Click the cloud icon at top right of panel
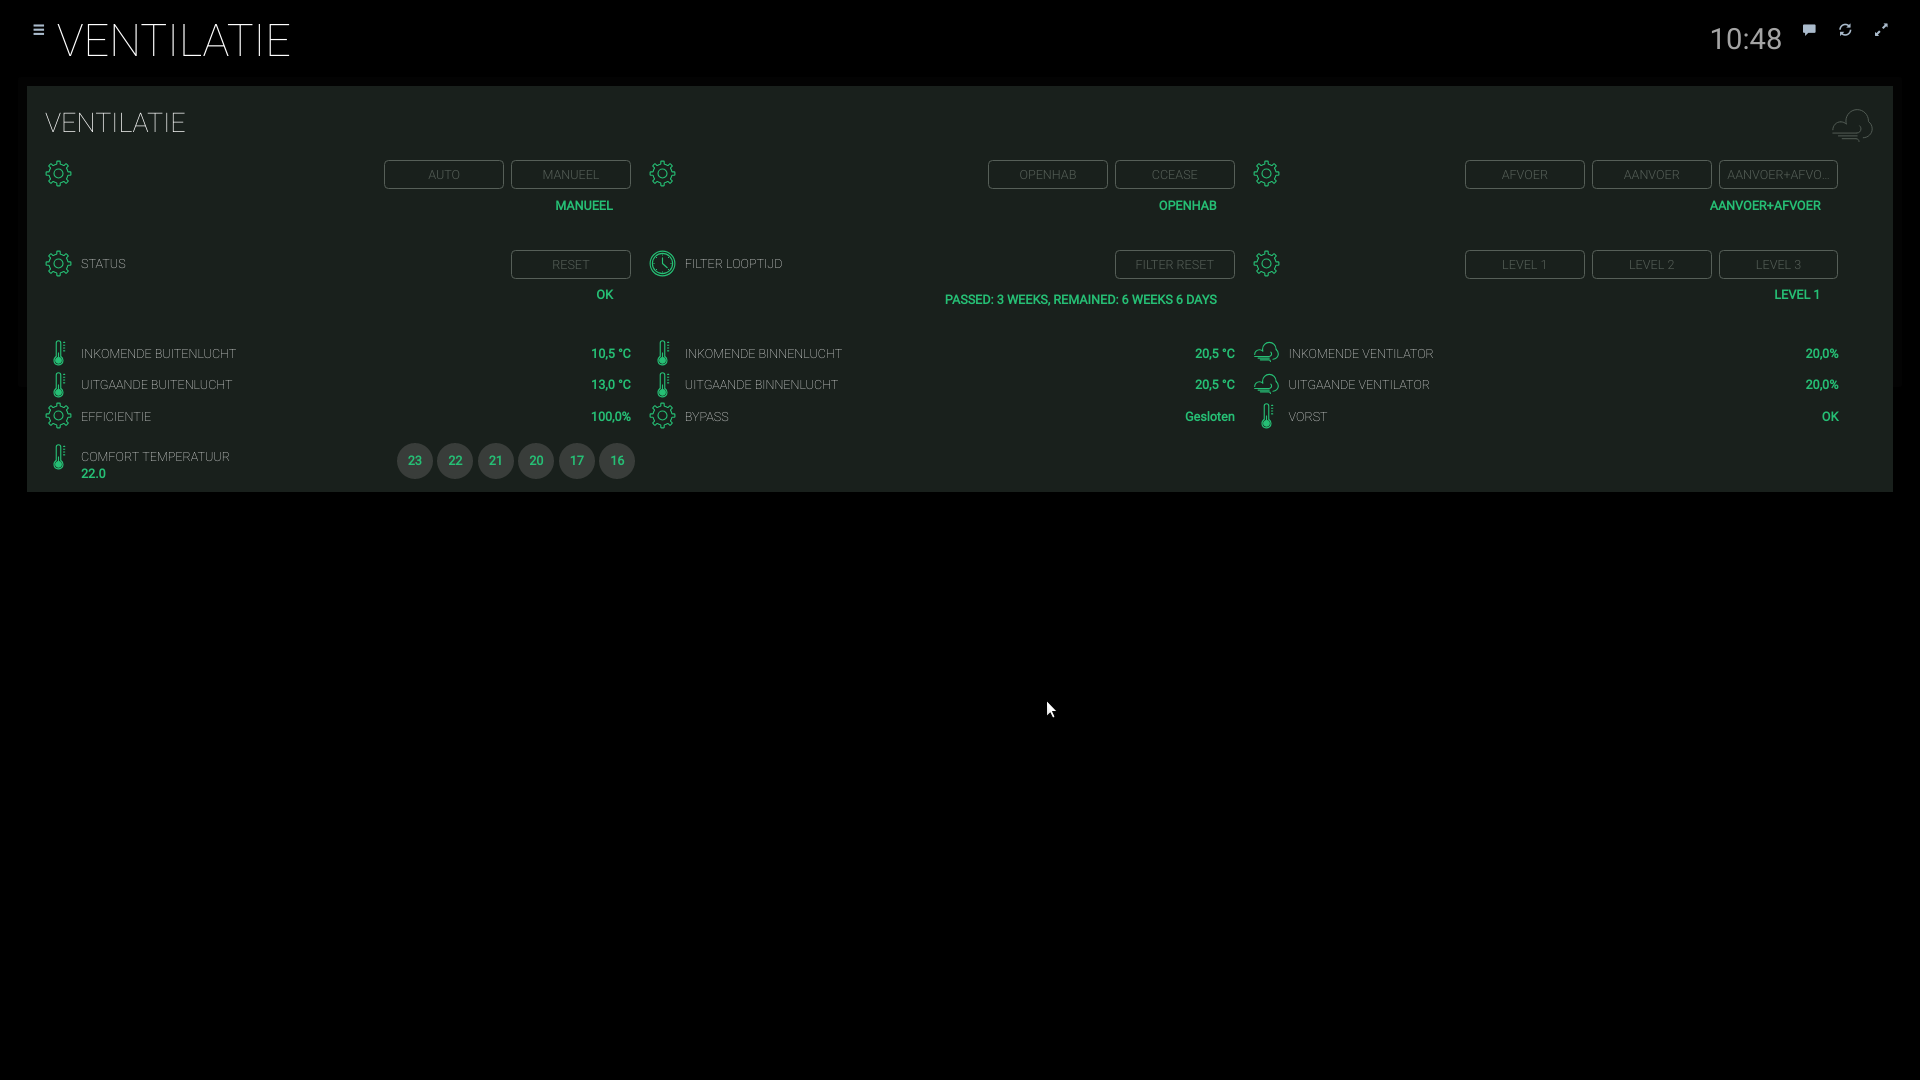Screen dimensions: 1920x1080 tap(1852, 125)
